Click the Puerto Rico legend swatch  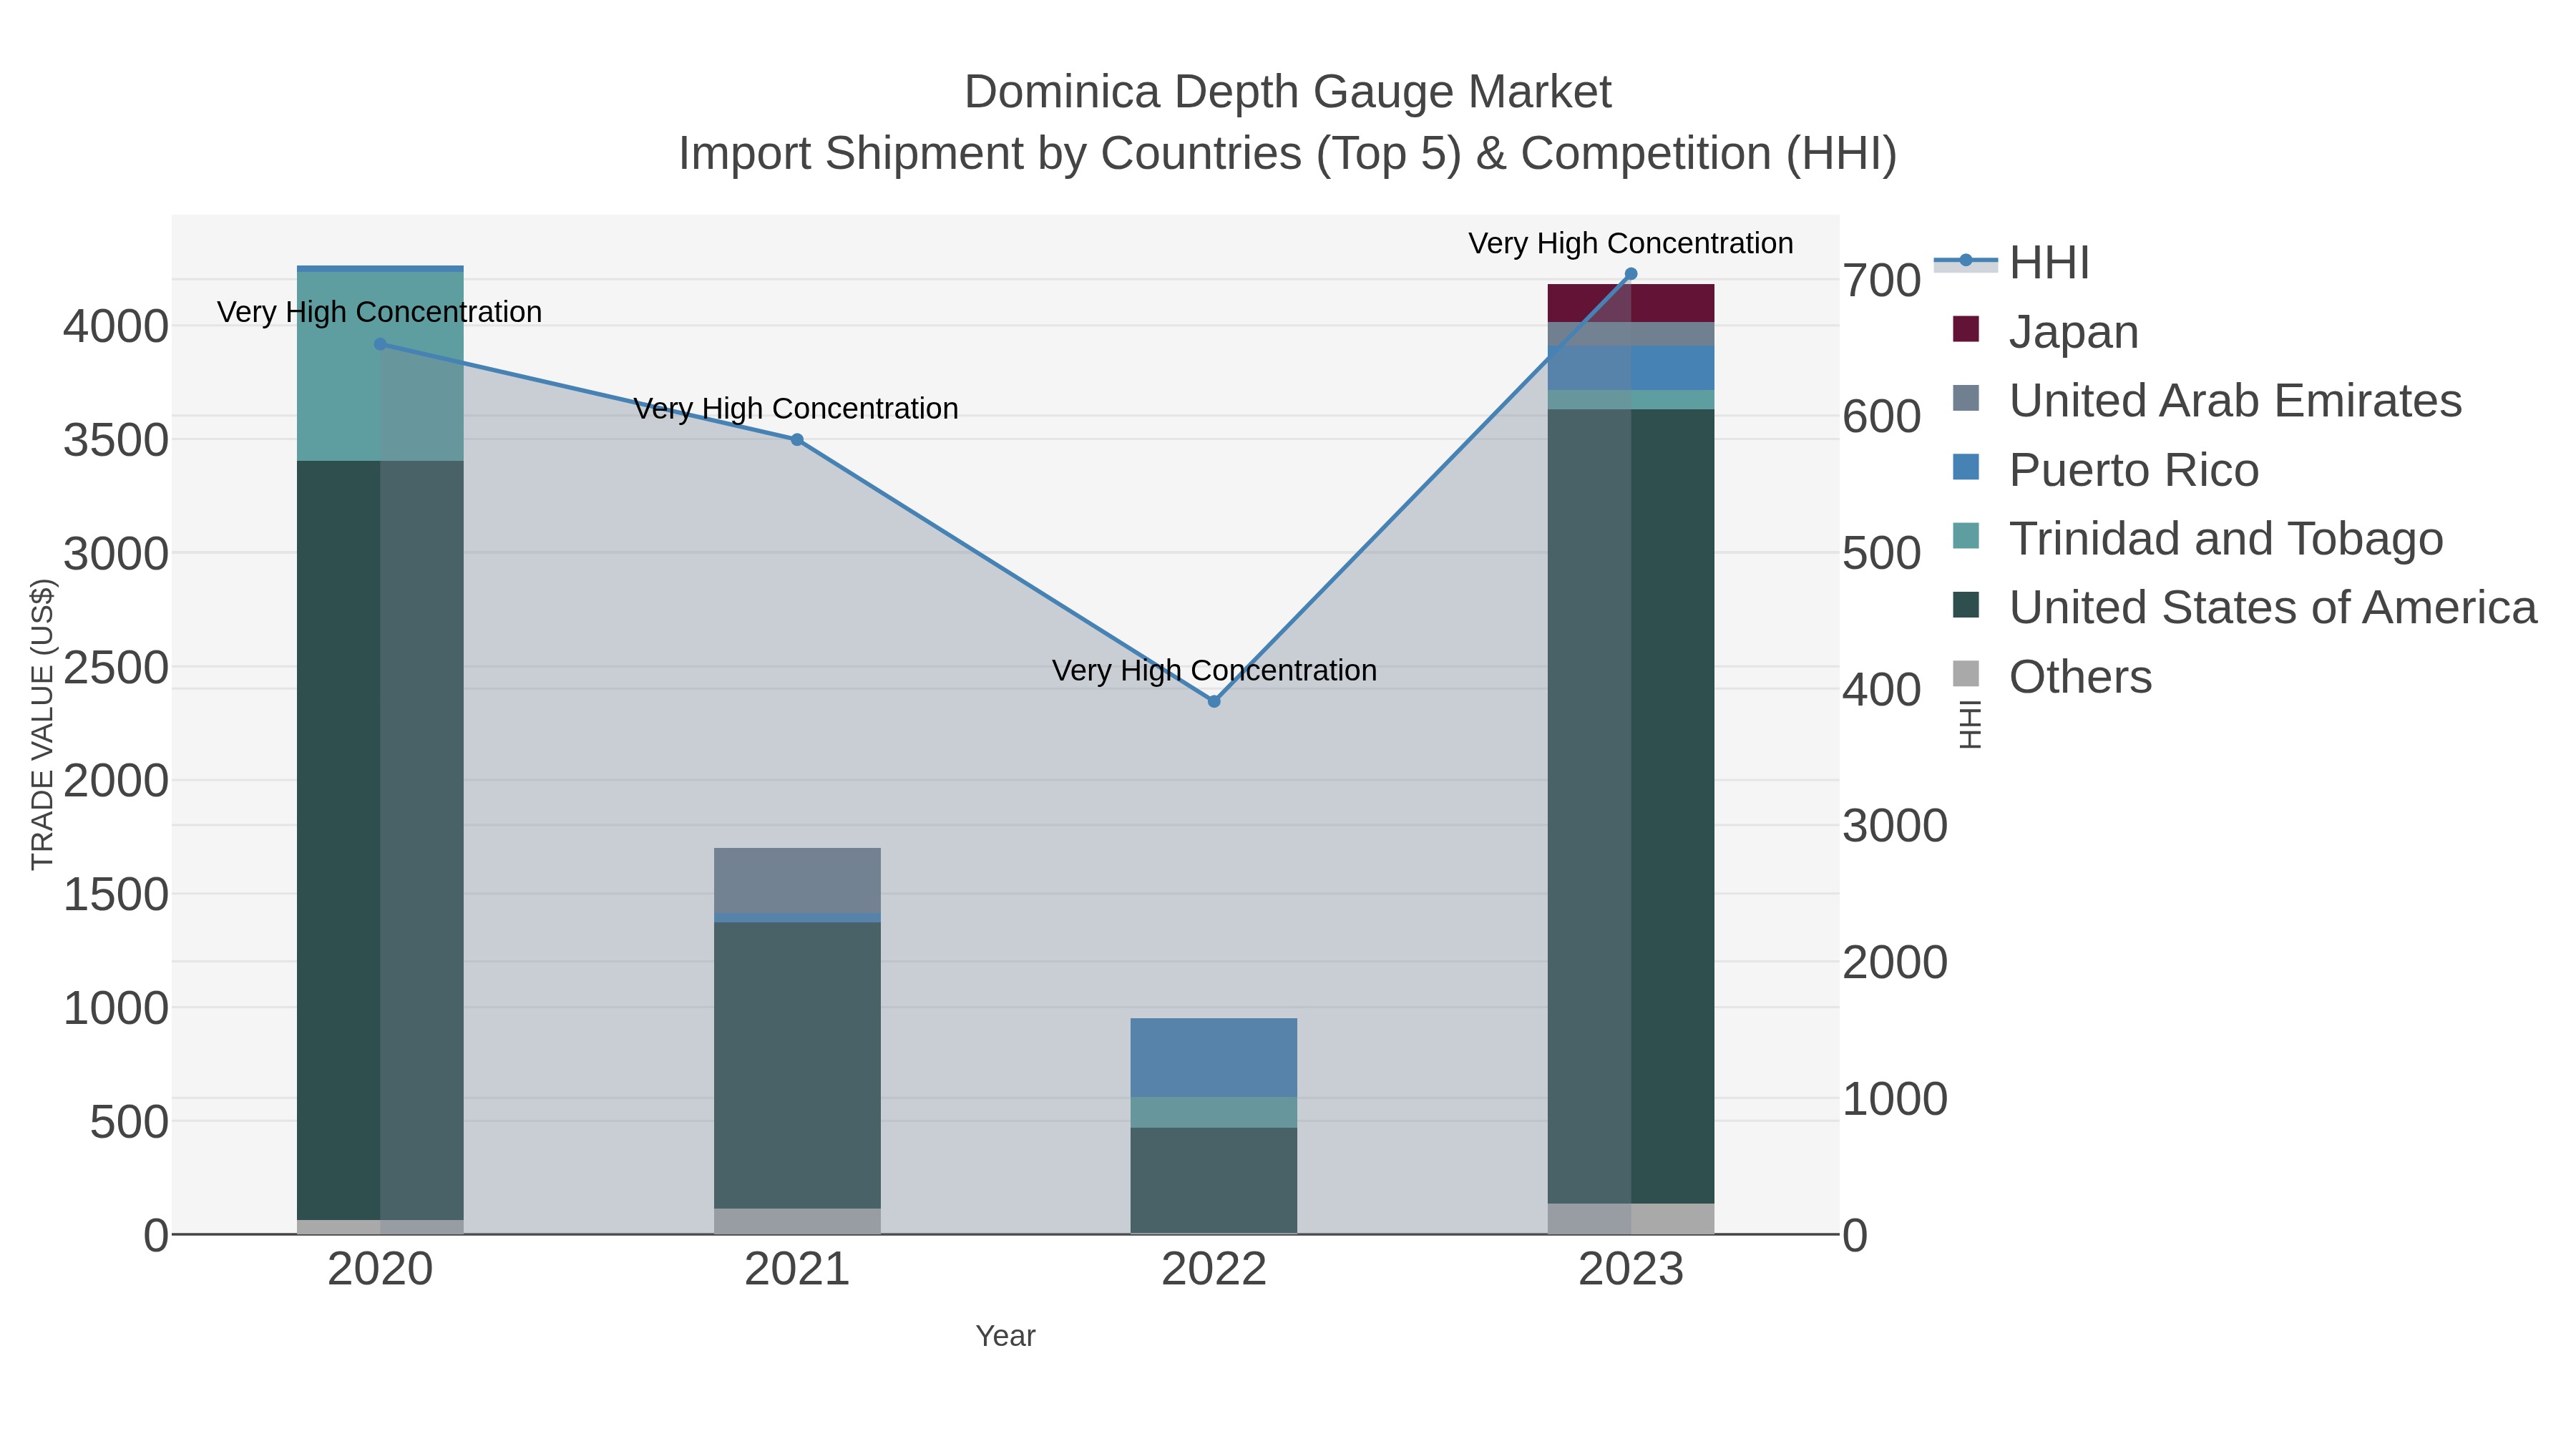click(1965, 467)
